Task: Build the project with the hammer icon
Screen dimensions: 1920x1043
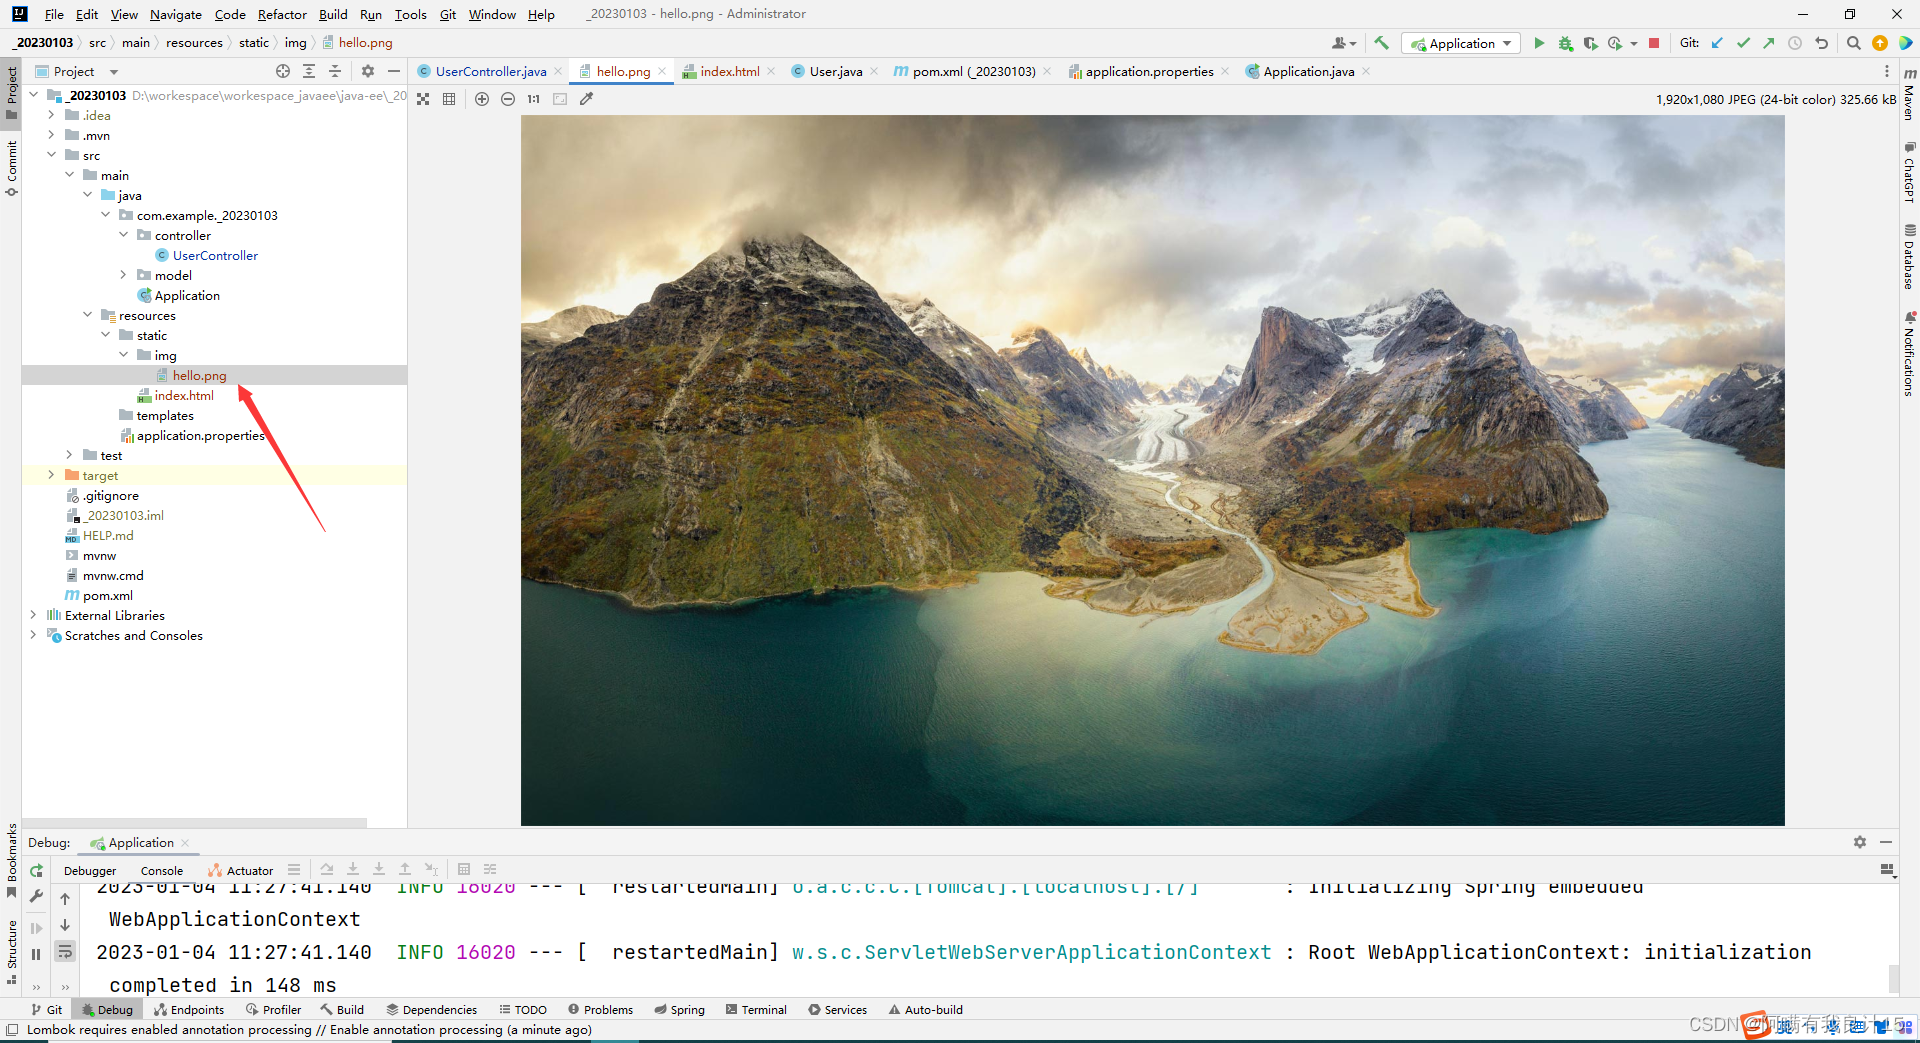Action: pos(1381,43)
